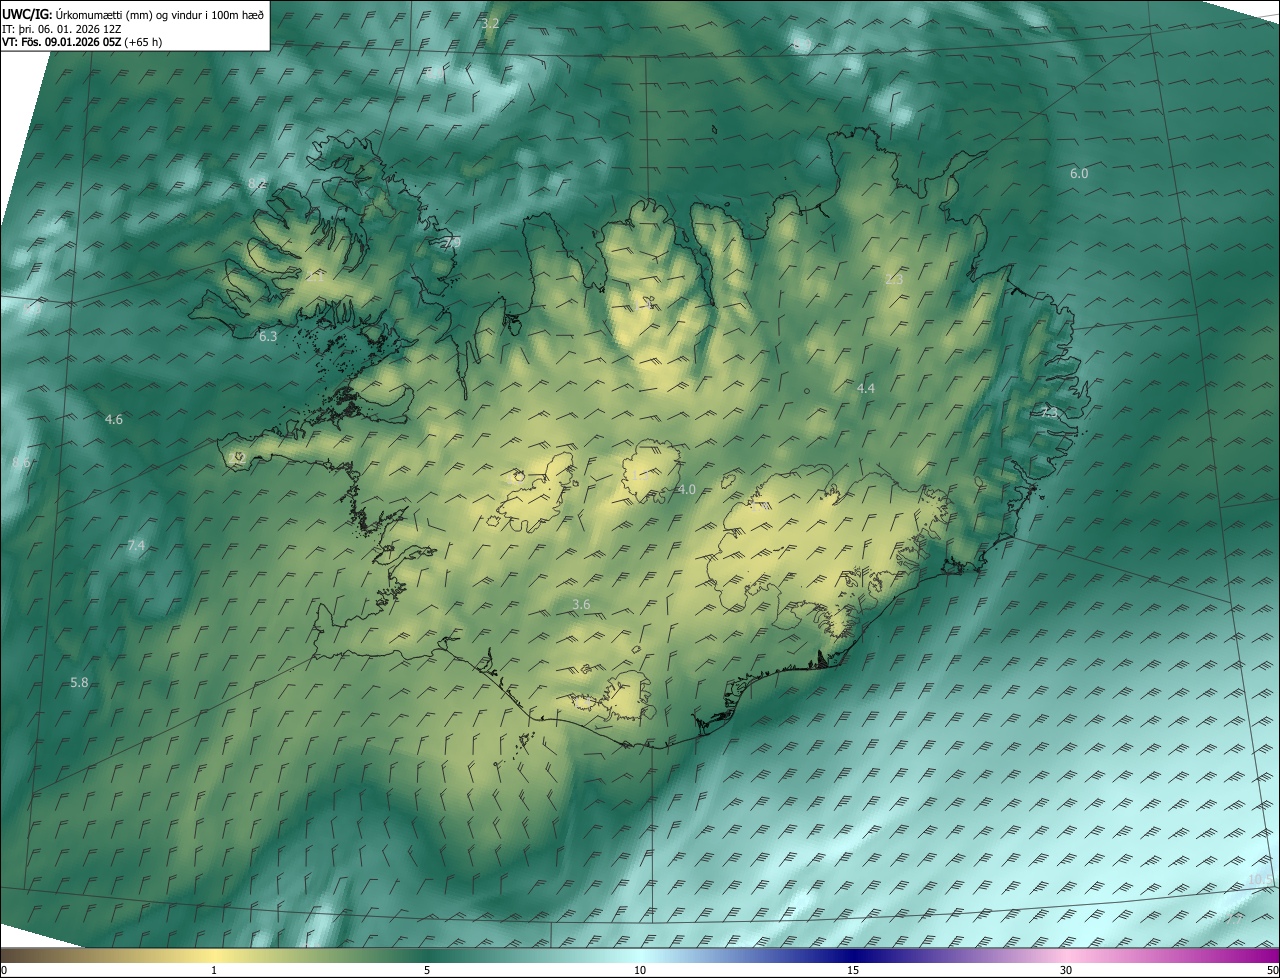Image resolution: width=1280 pixels, height=978 pixels.
Task: Click the 30 tick label on the color scale
Action: point(1066,970)
